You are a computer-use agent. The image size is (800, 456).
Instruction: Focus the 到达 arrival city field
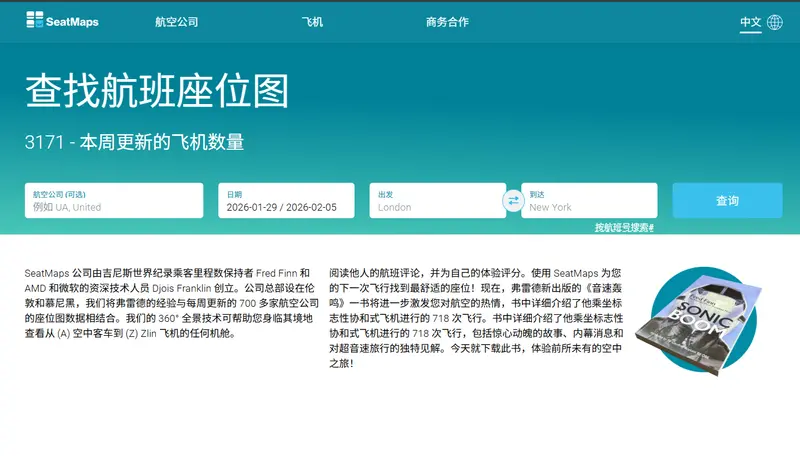[x=589, y=201]
